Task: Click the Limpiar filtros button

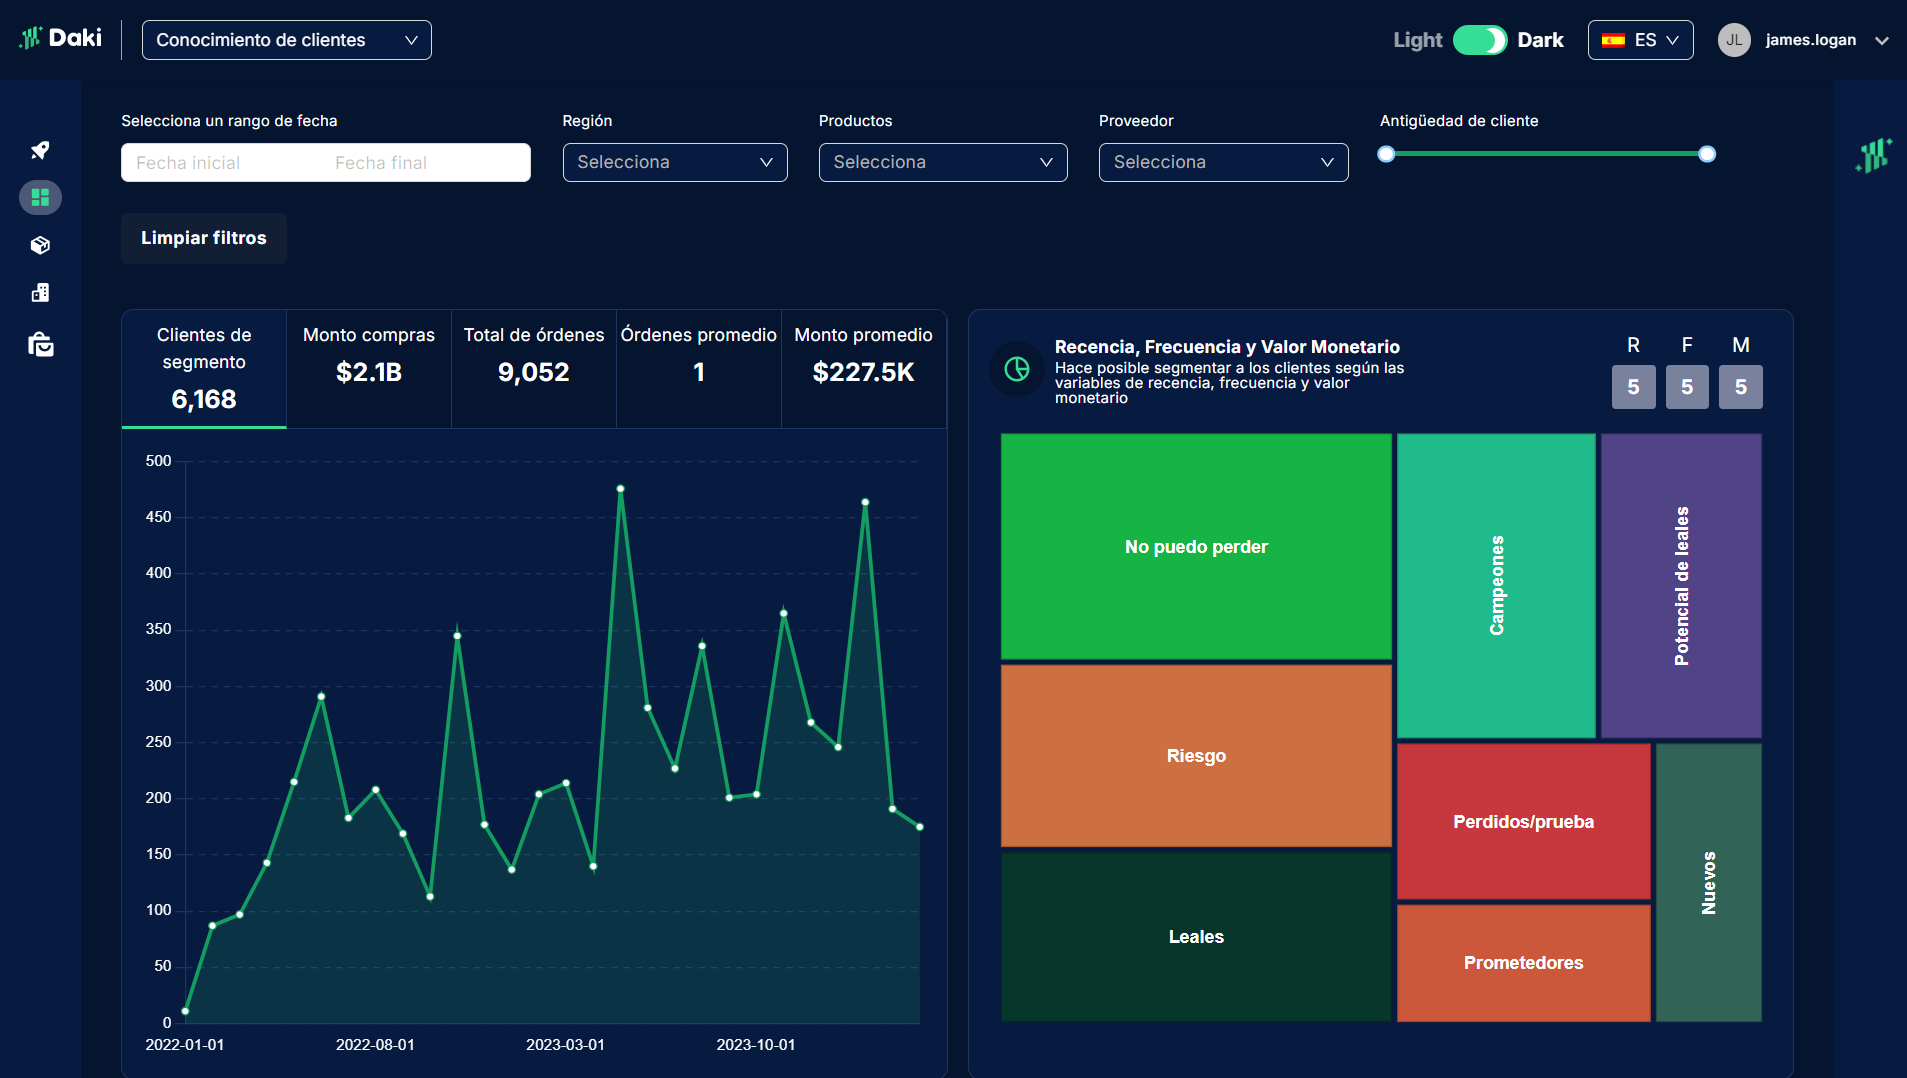Action: click(x=204, y=238)
